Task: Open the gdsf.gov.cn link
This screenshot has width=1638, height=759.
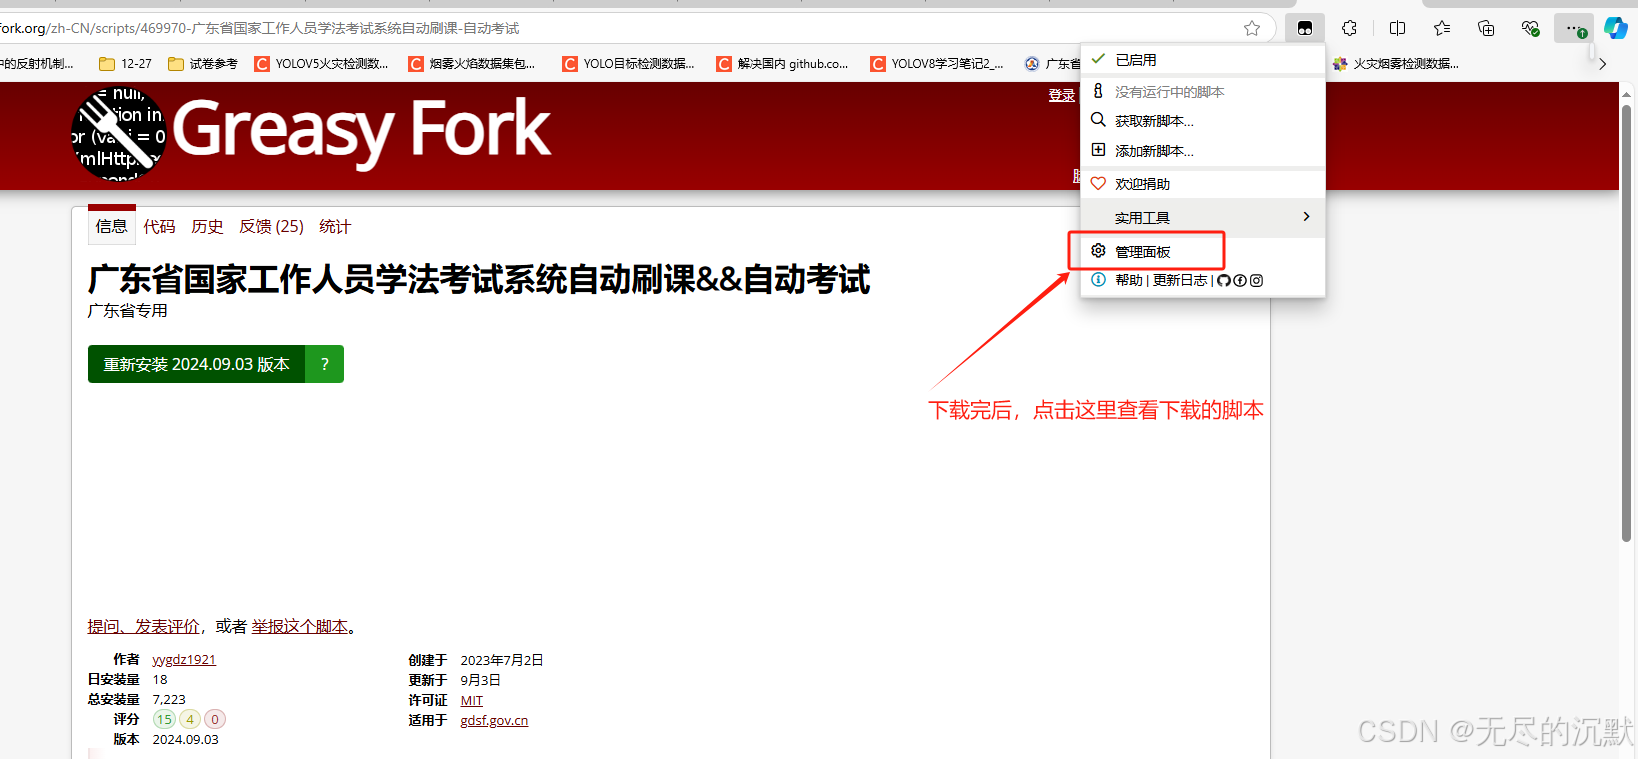Action: pyautogui.click(x=494, y=720)
